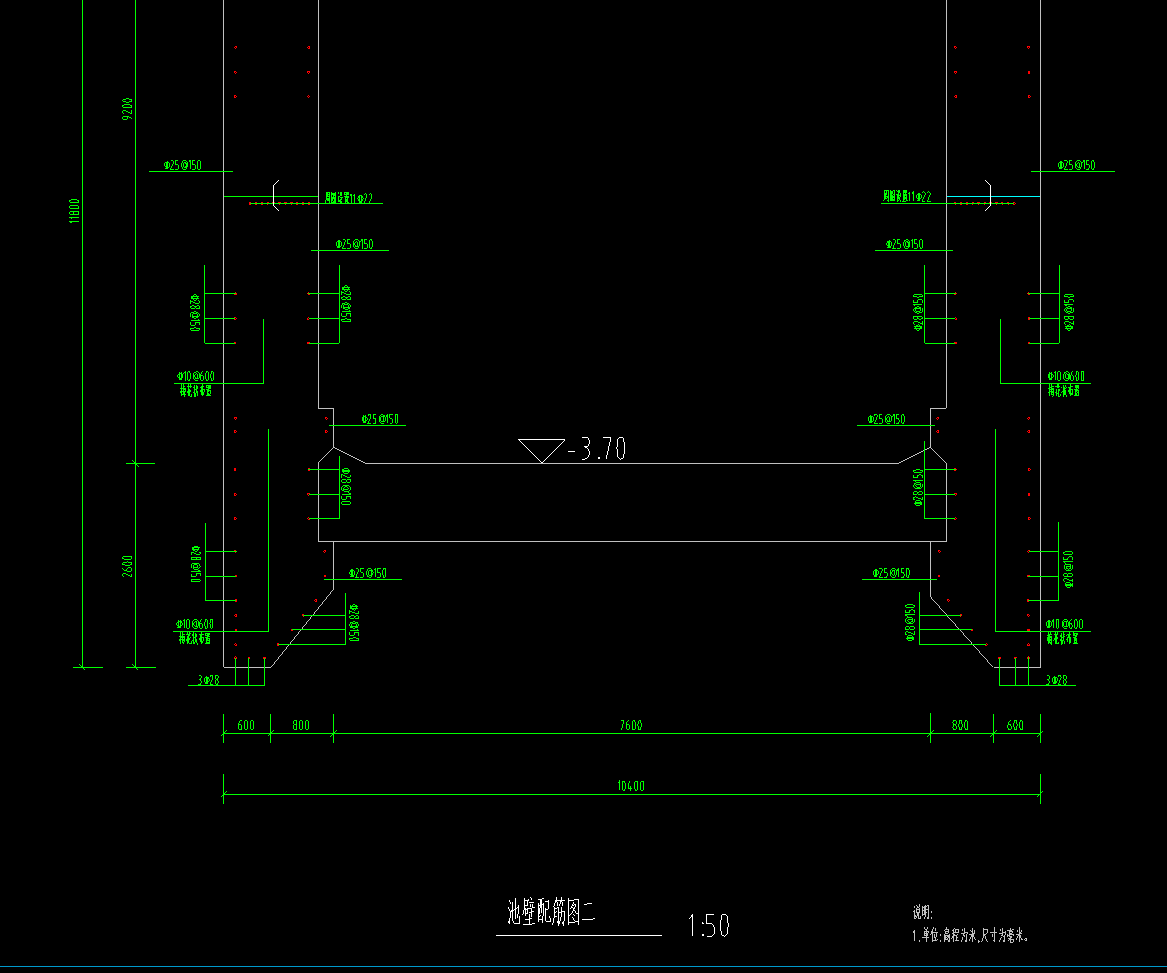Pick the 2600 vertical dimension text

click(128, 567)
